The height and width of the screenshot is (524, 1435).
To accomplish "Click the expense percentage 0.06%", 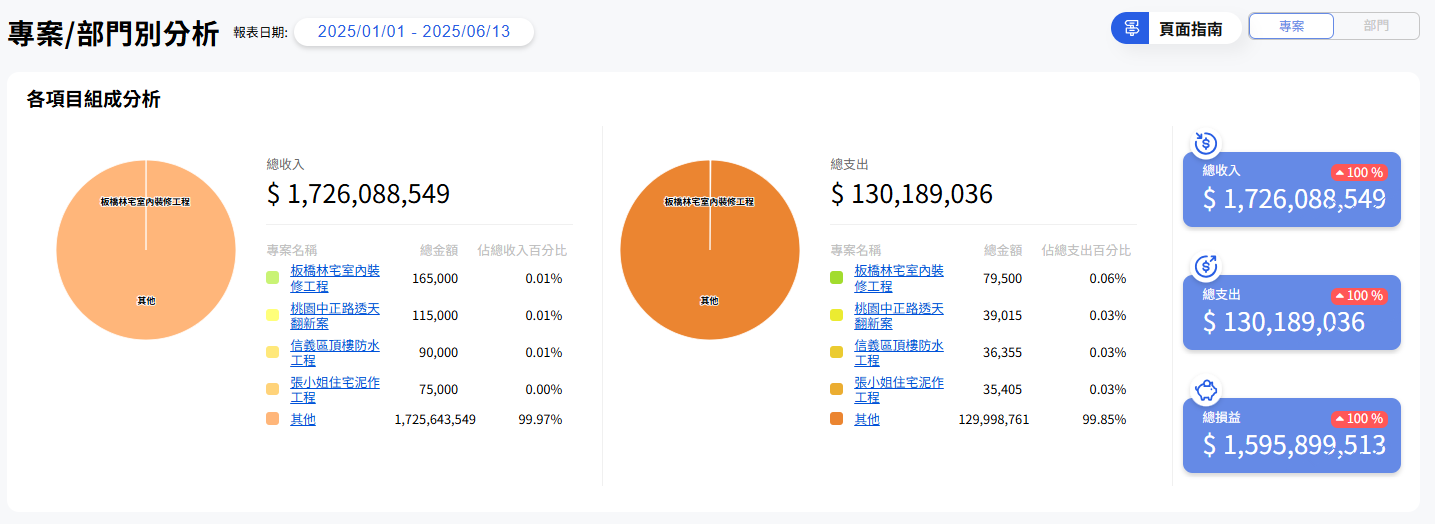I will pos(1107,278).
